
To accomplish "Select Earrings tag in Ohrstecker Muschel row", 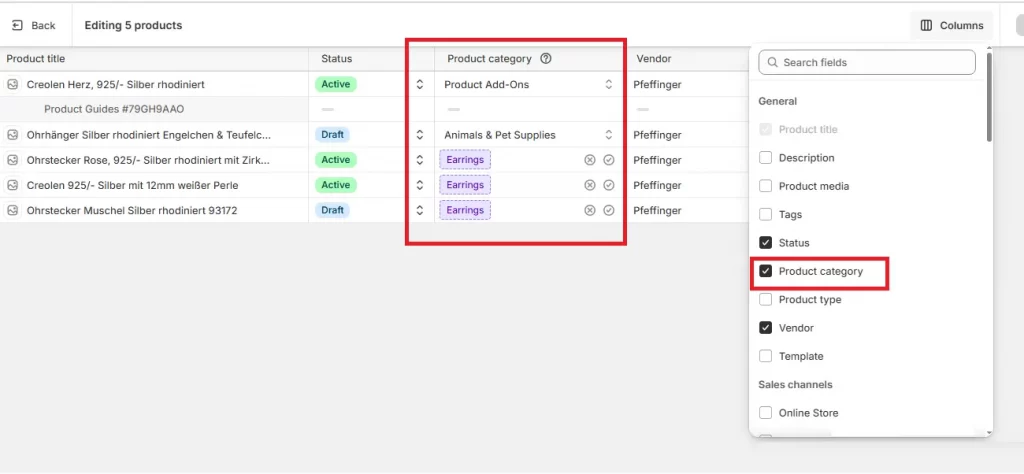I will [x=465, y=210].
